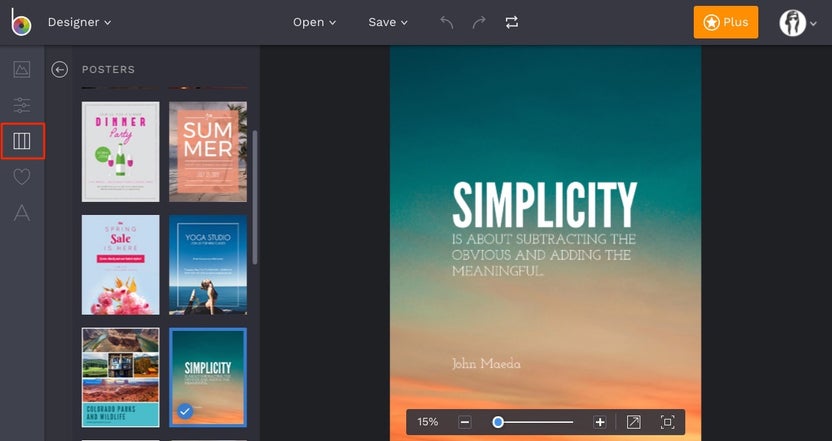The height and width of the screenshot is (441, 832).
Task: Click the BeFunky logo icon
Action: coord(21,22)
